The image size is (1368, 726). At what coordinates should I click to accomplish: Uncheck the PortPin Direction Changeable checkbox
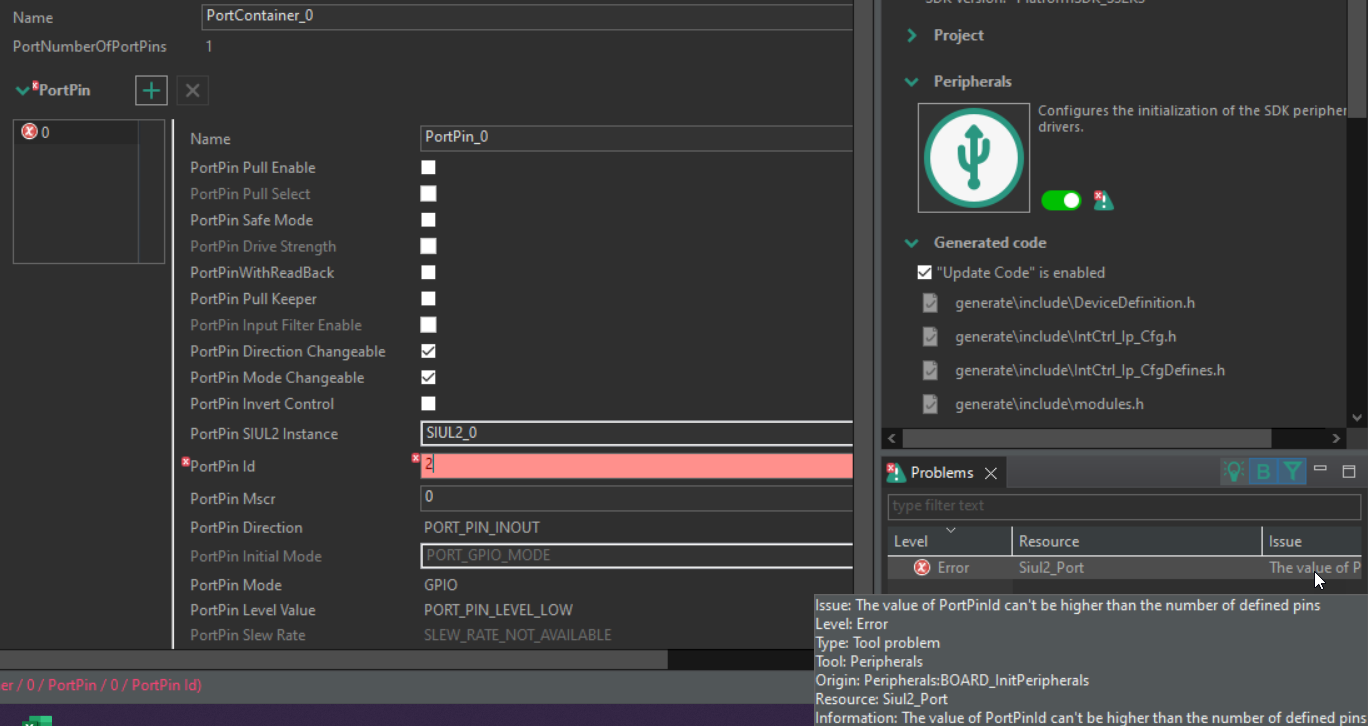tap(428, 351)
